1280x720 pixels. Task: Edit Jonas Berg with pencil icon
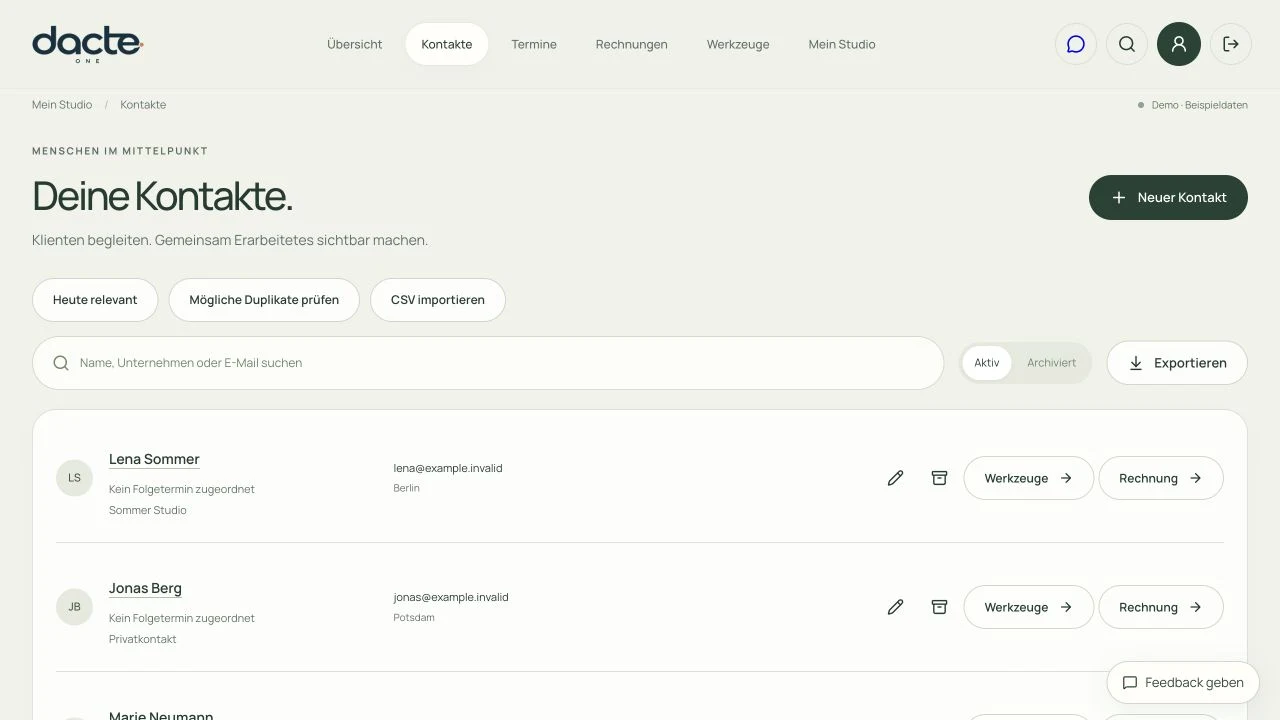(x=895, y=607)
